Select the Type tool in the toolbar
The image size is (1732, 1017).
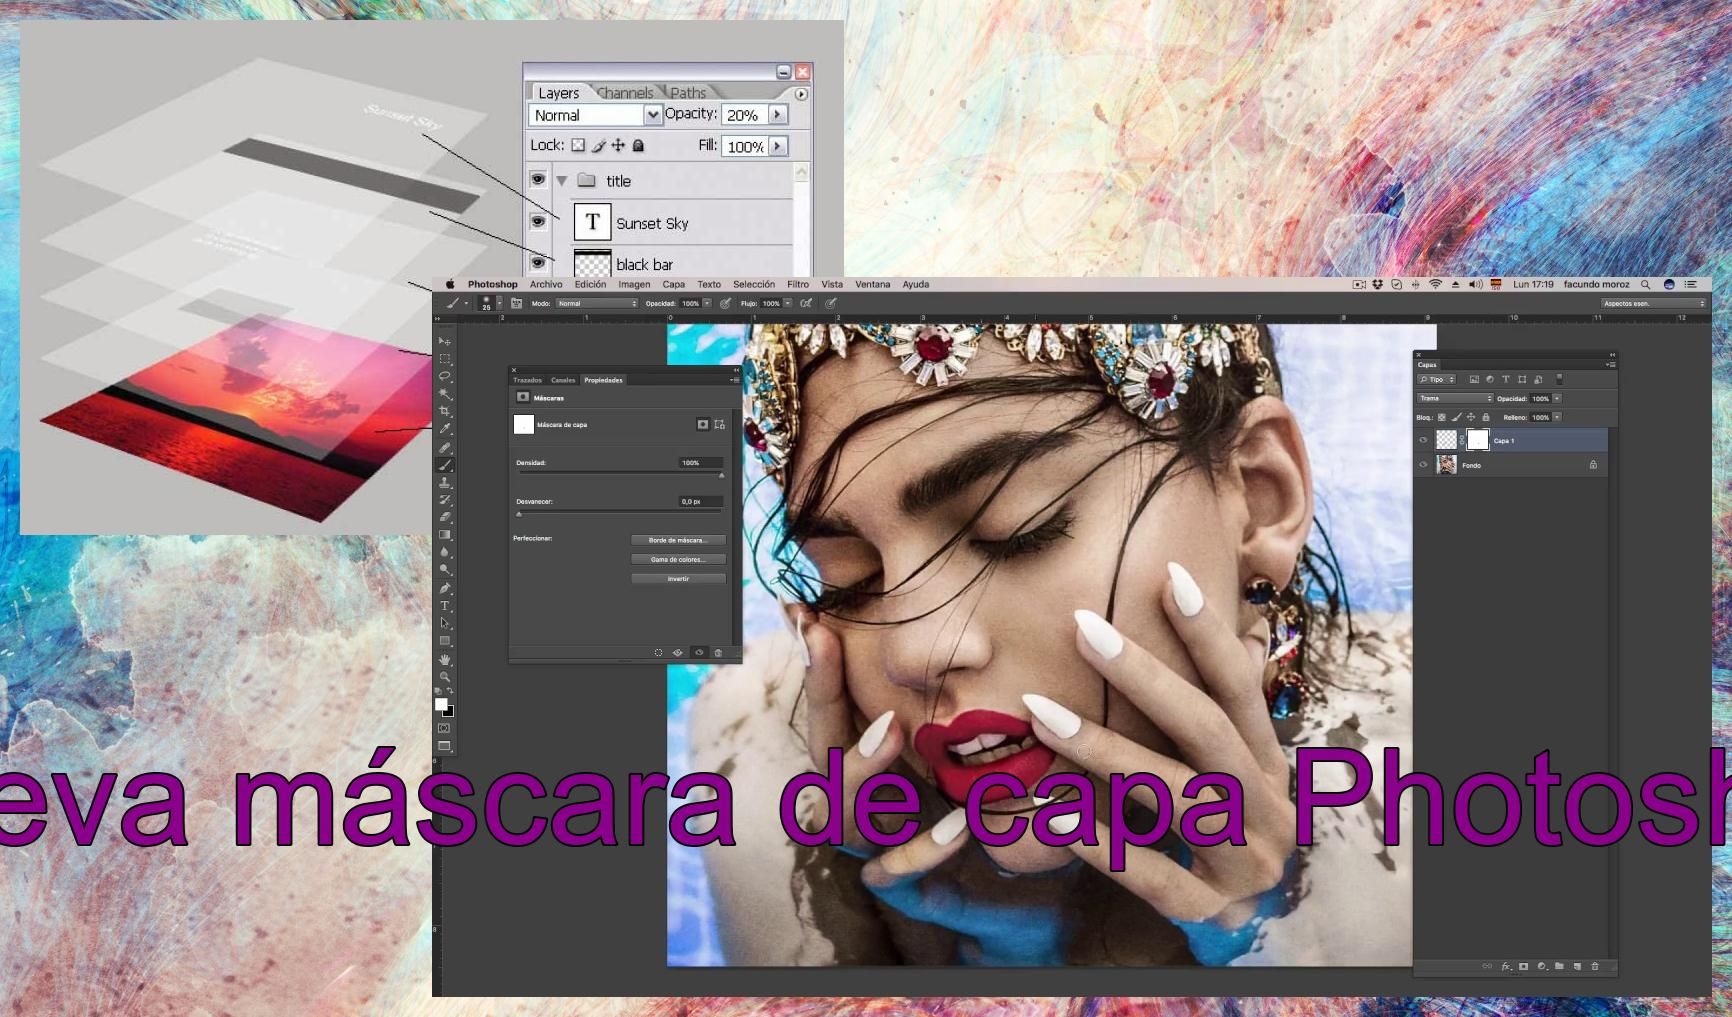click(445, 606)
